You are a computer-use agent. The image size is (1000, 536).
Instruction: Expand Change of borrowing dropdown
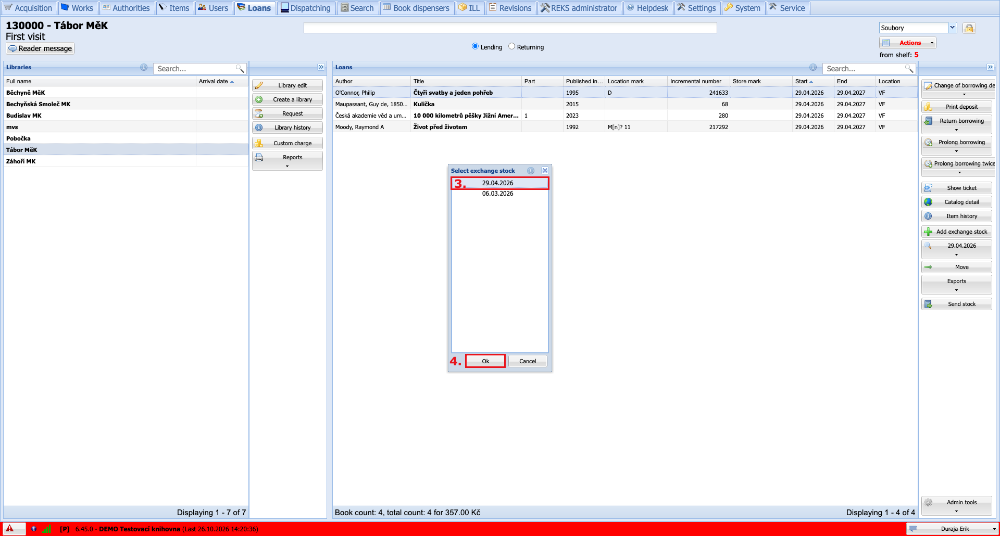click(x=957, y=89)
